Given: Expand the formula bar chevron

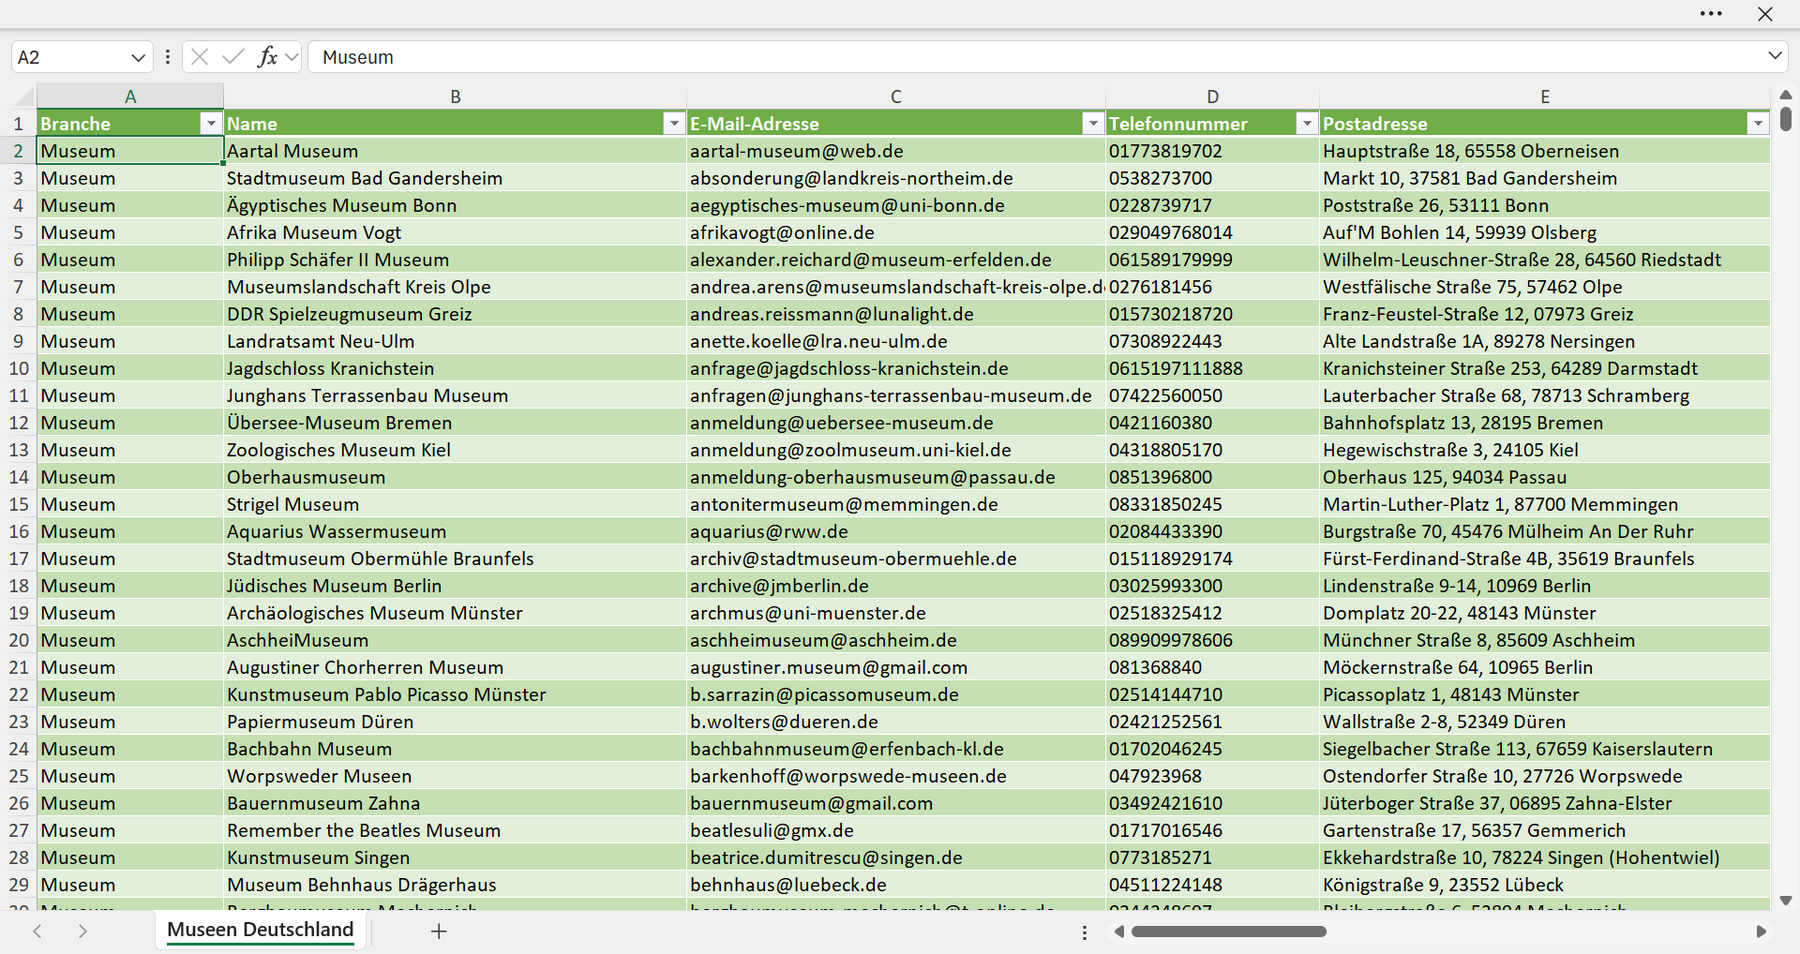Looking at the screenshot, I should point(1775,56).
